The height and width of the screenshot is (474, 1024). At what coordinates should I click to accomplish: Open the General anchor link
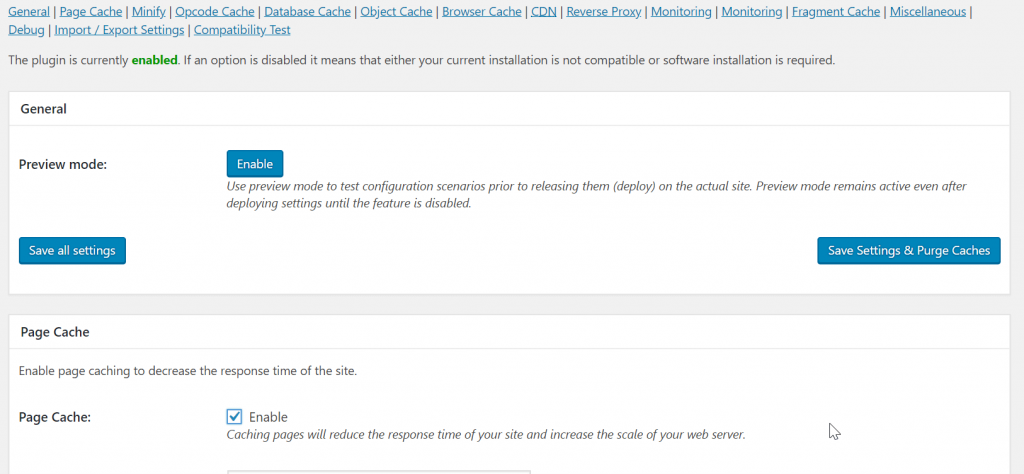coord(29,11)
